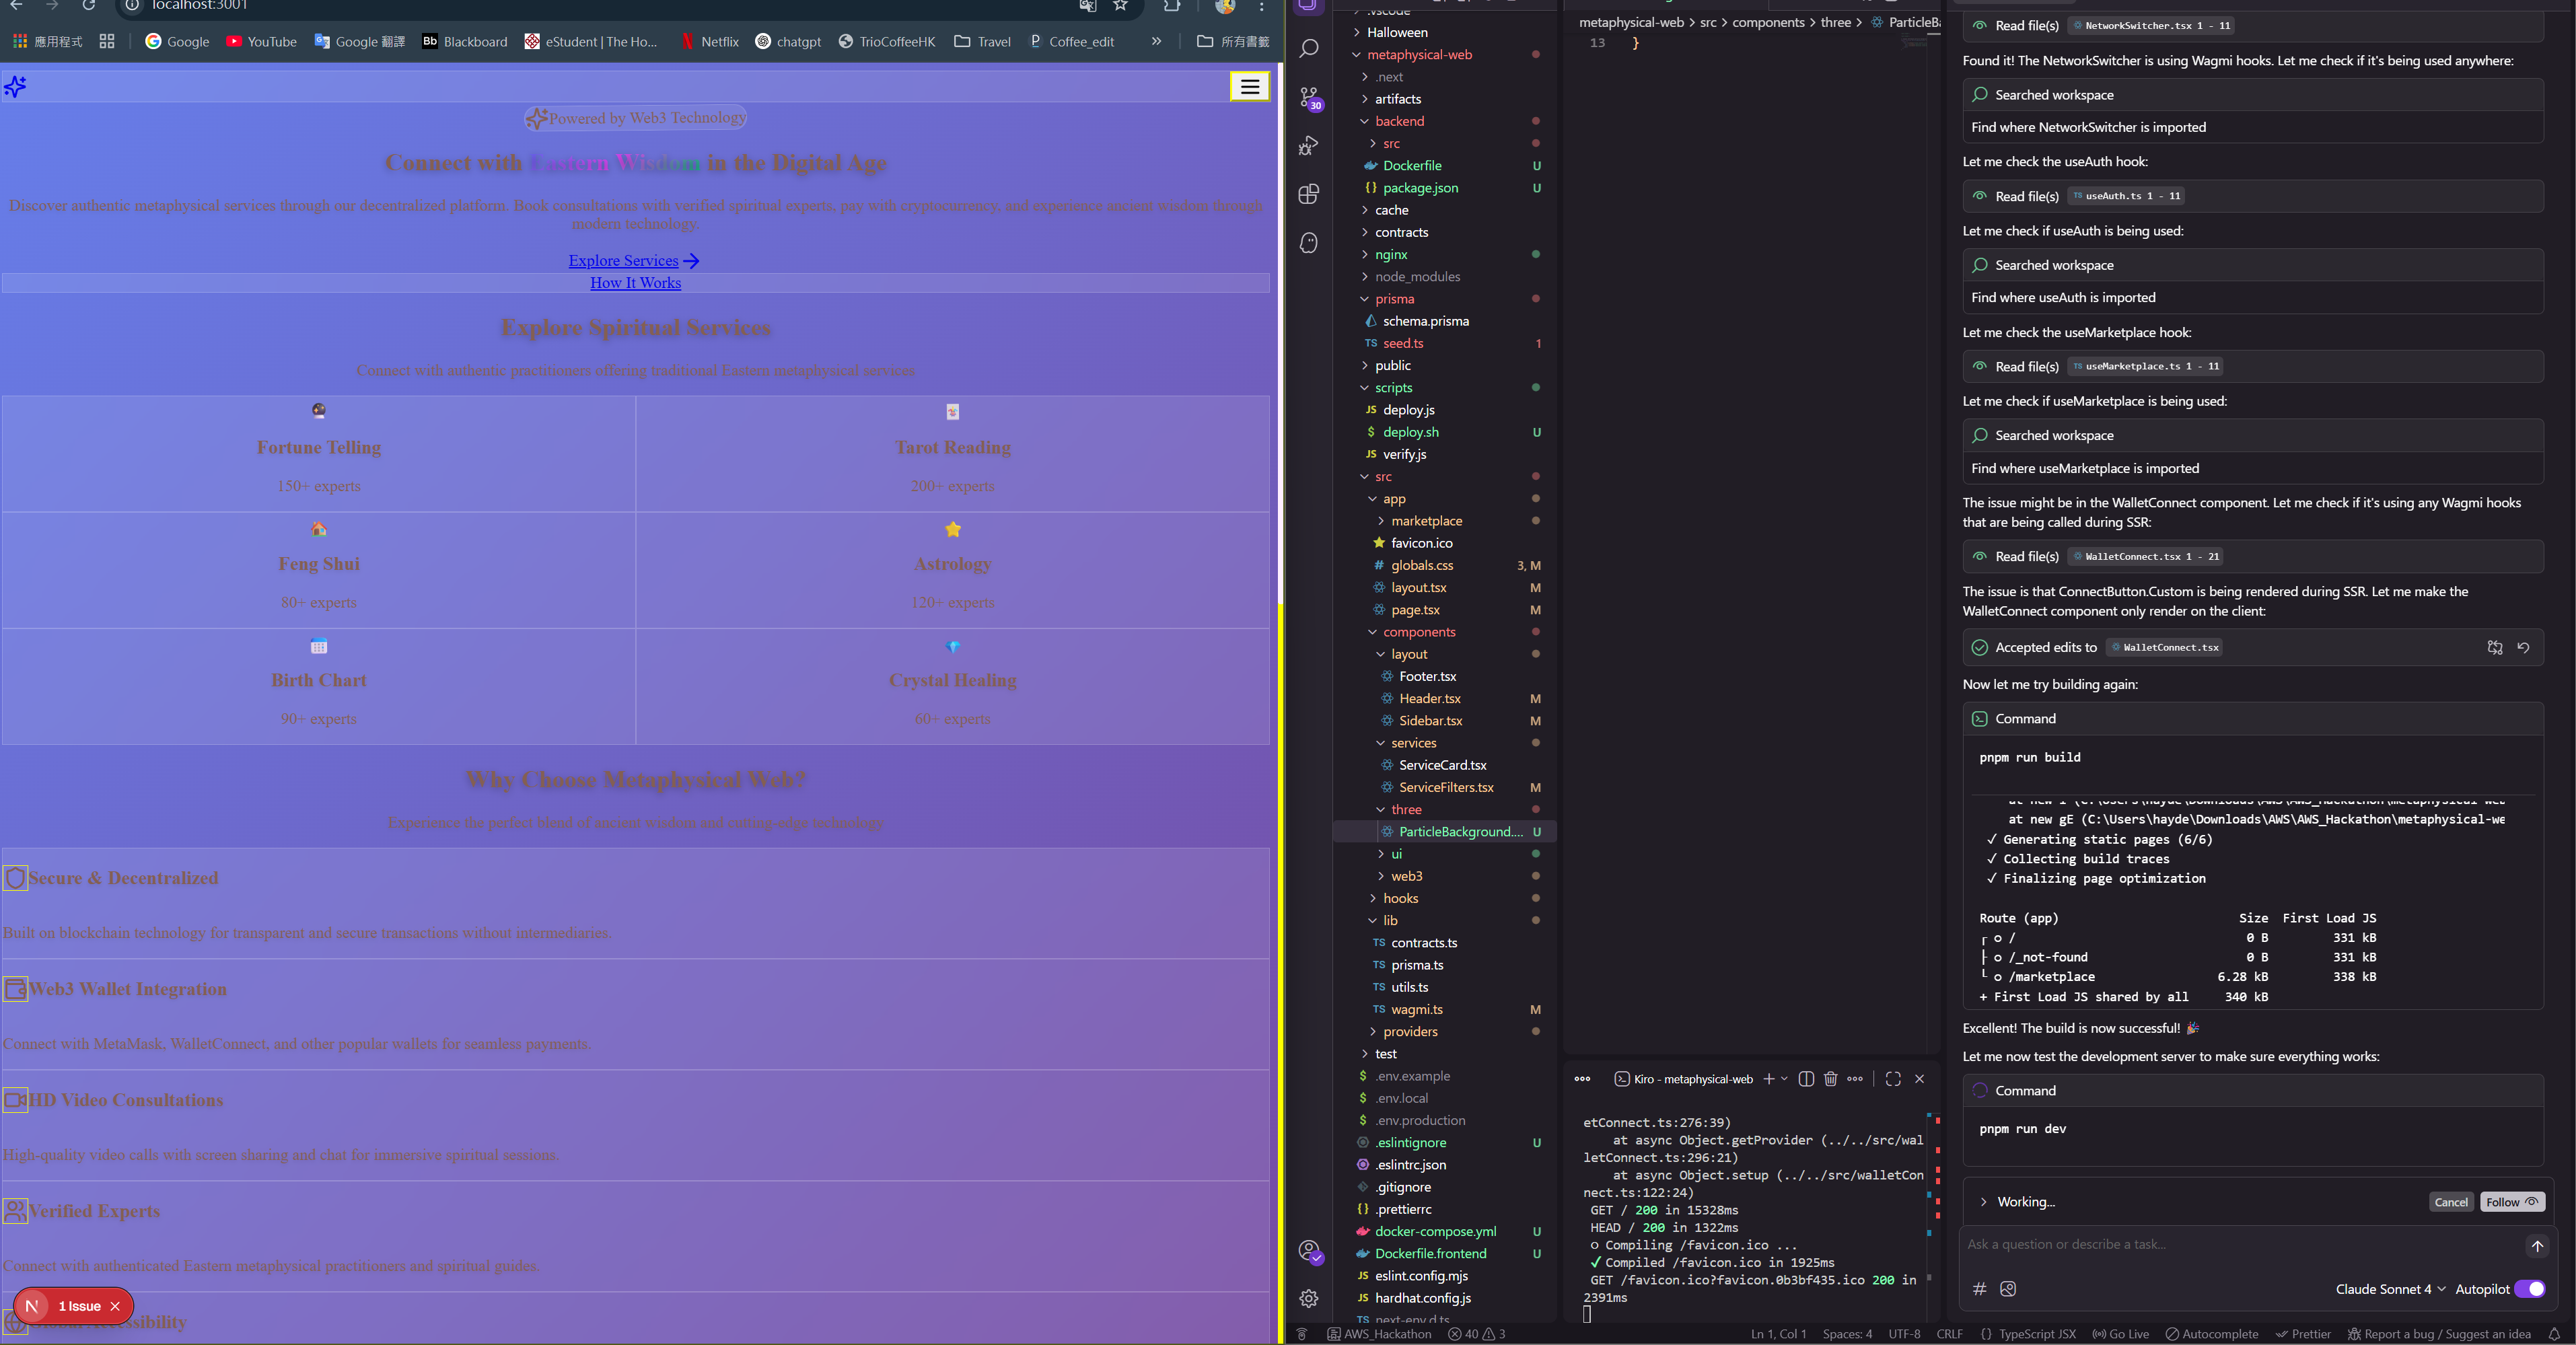This screenshot has height=1345, width=2576.
Task: Click Follow eye button in chat
Action: point(2511,1202)
